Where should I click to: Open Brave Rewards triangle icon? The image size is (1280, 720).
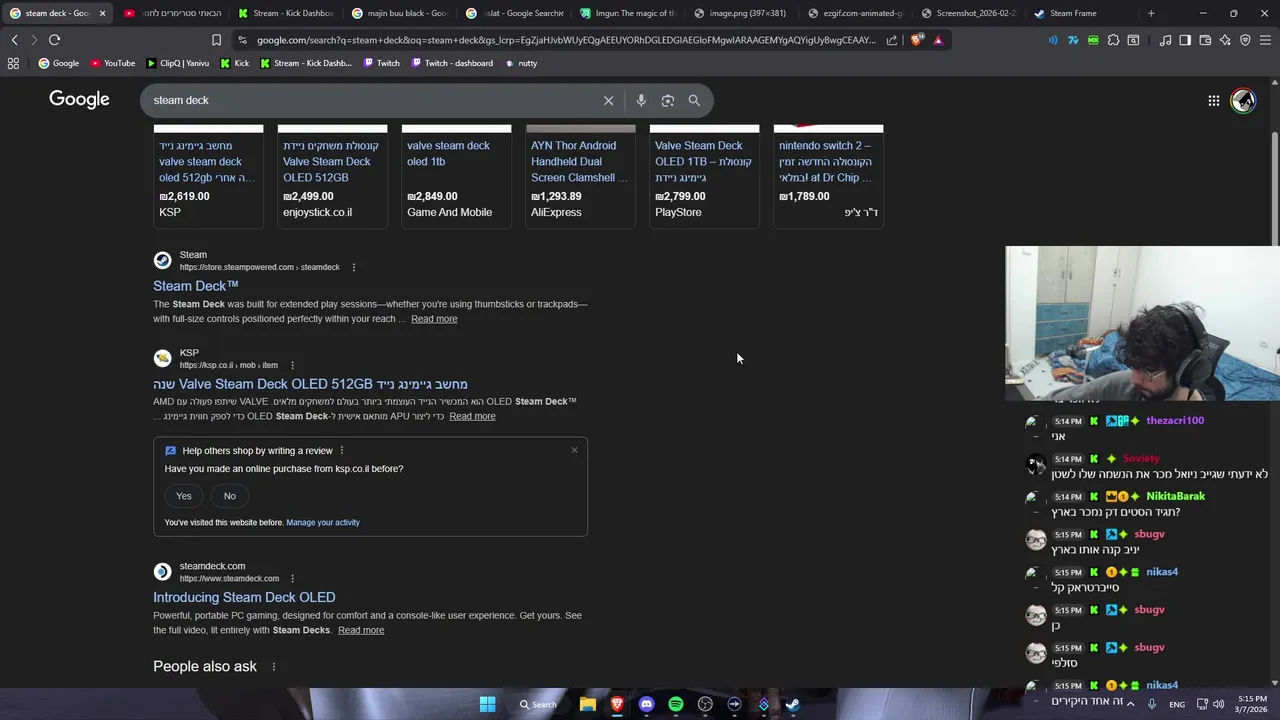tap(938, 40)
